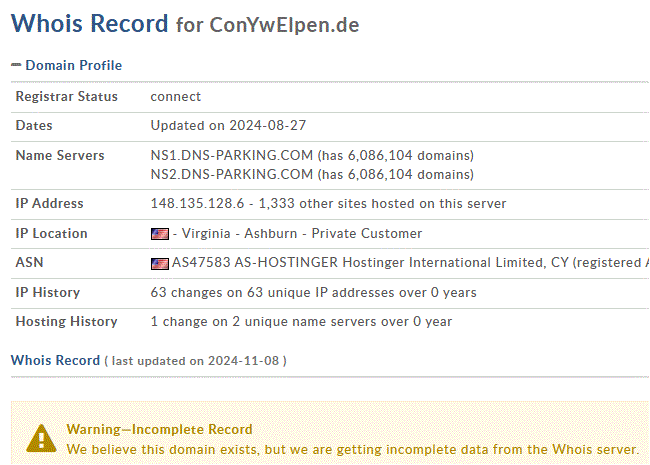The width and height of the screenshot is (650, 465).
Task: Click the US flag in IP Location row
Action: (x=160, y=234)
